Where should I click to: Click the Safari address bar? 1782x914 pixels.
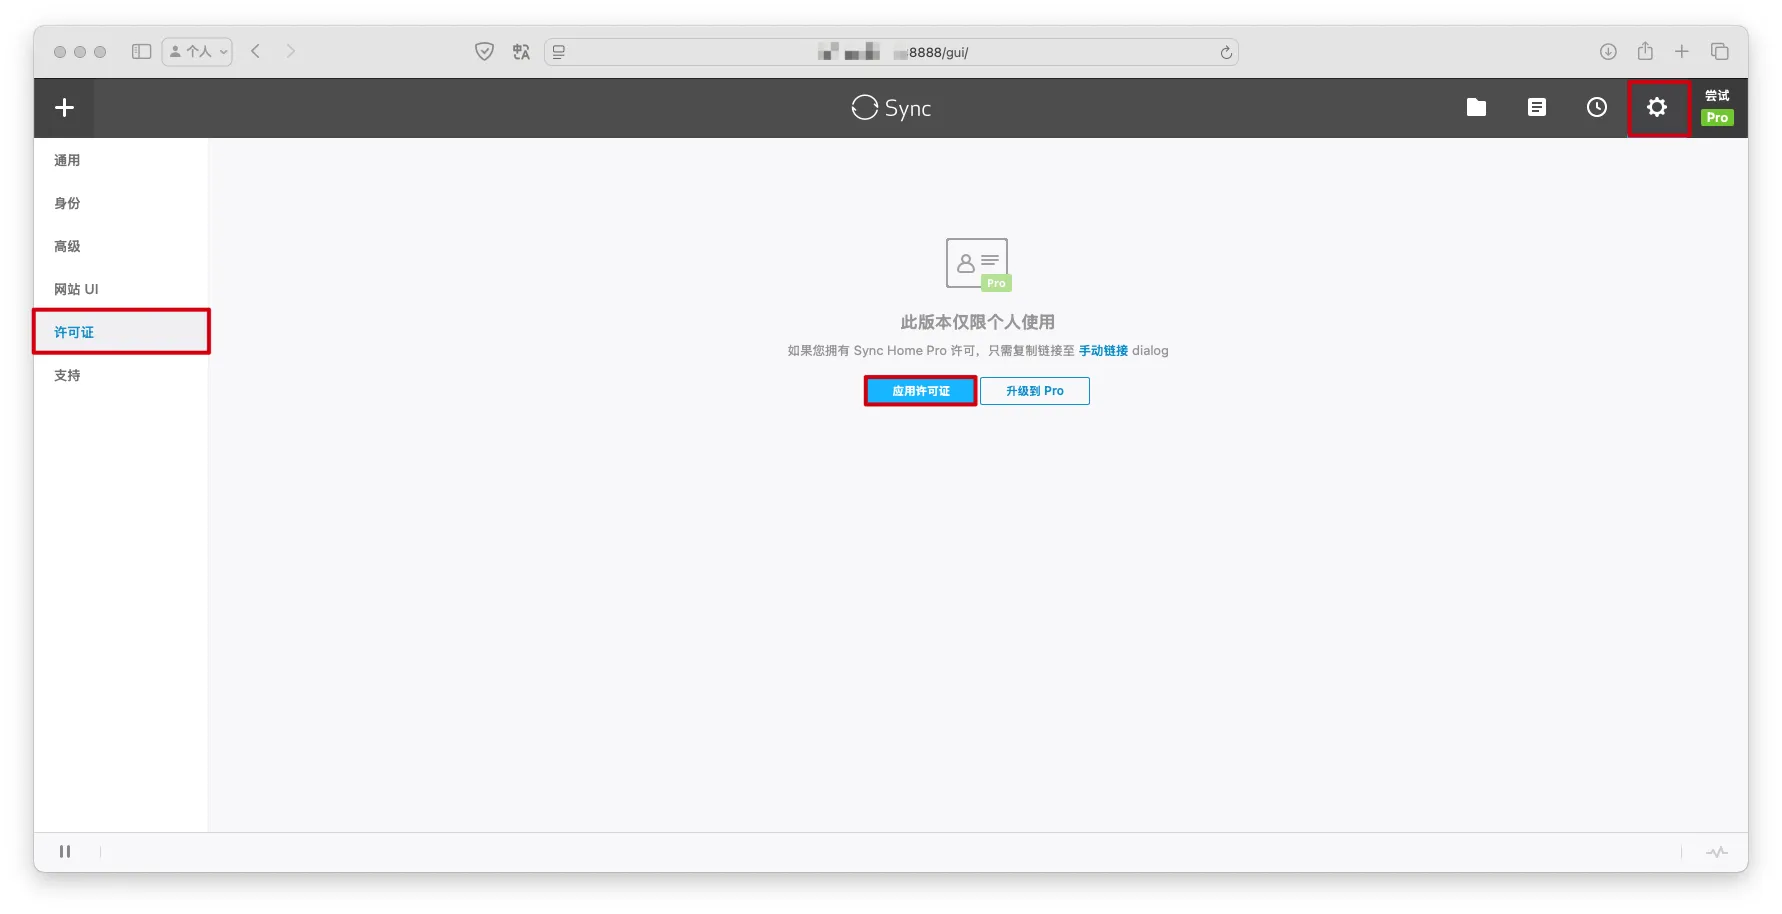(x=890, y=52)
